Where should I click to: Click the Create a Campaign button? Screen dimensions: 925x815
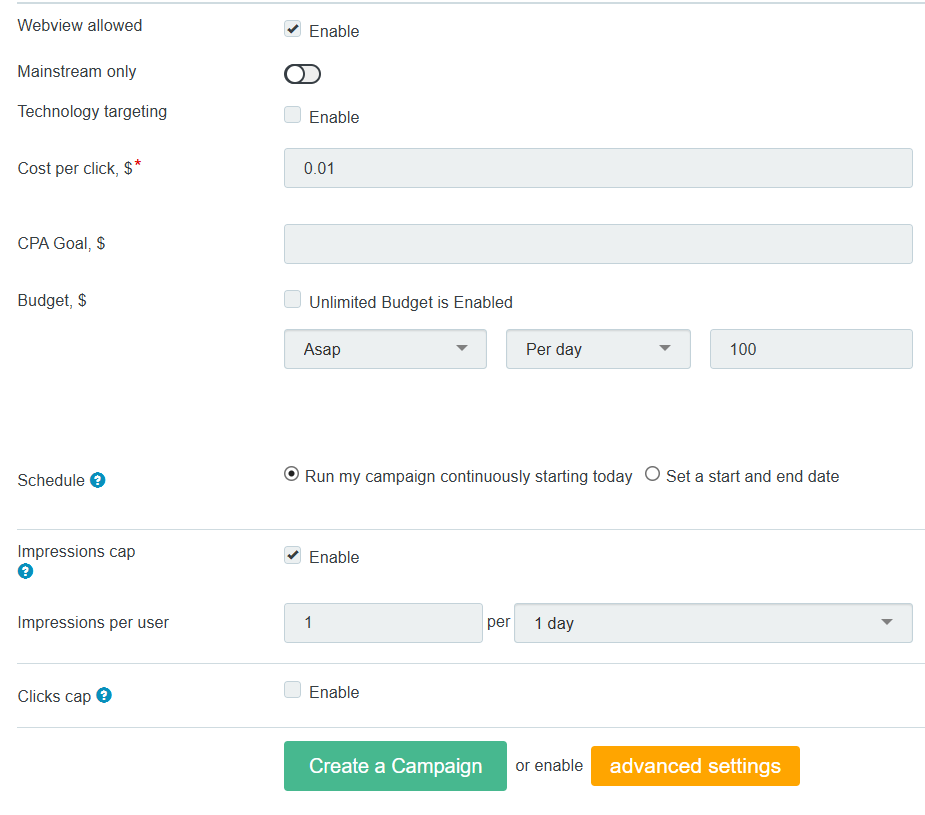point(395,766)
